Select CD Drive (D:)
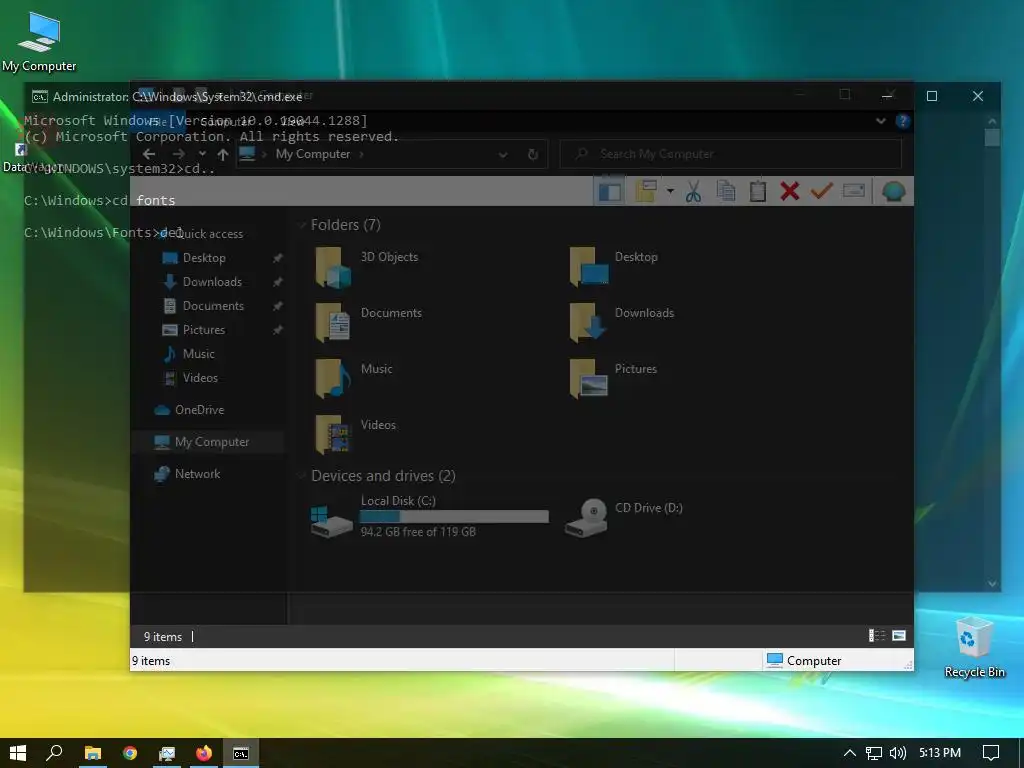The image size is (1024, 768). coord(624,517)
